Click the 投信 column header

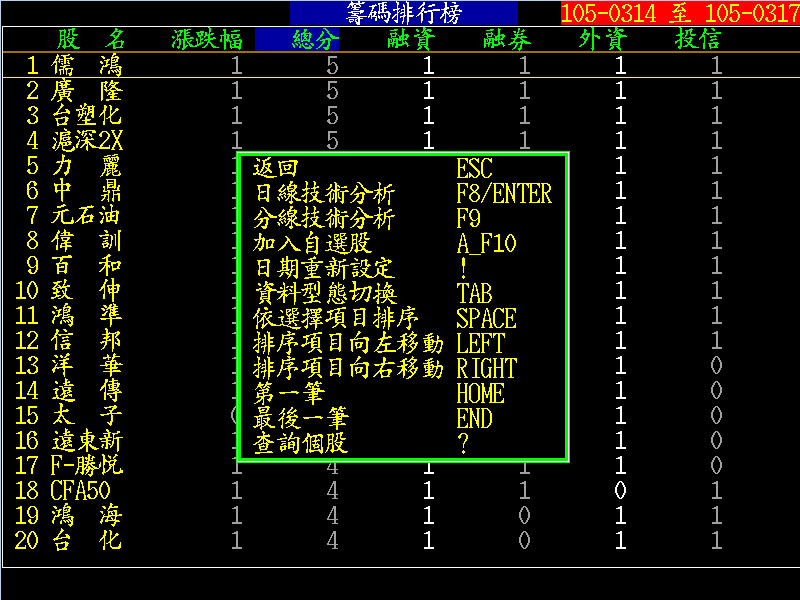(x=698, y=39)
